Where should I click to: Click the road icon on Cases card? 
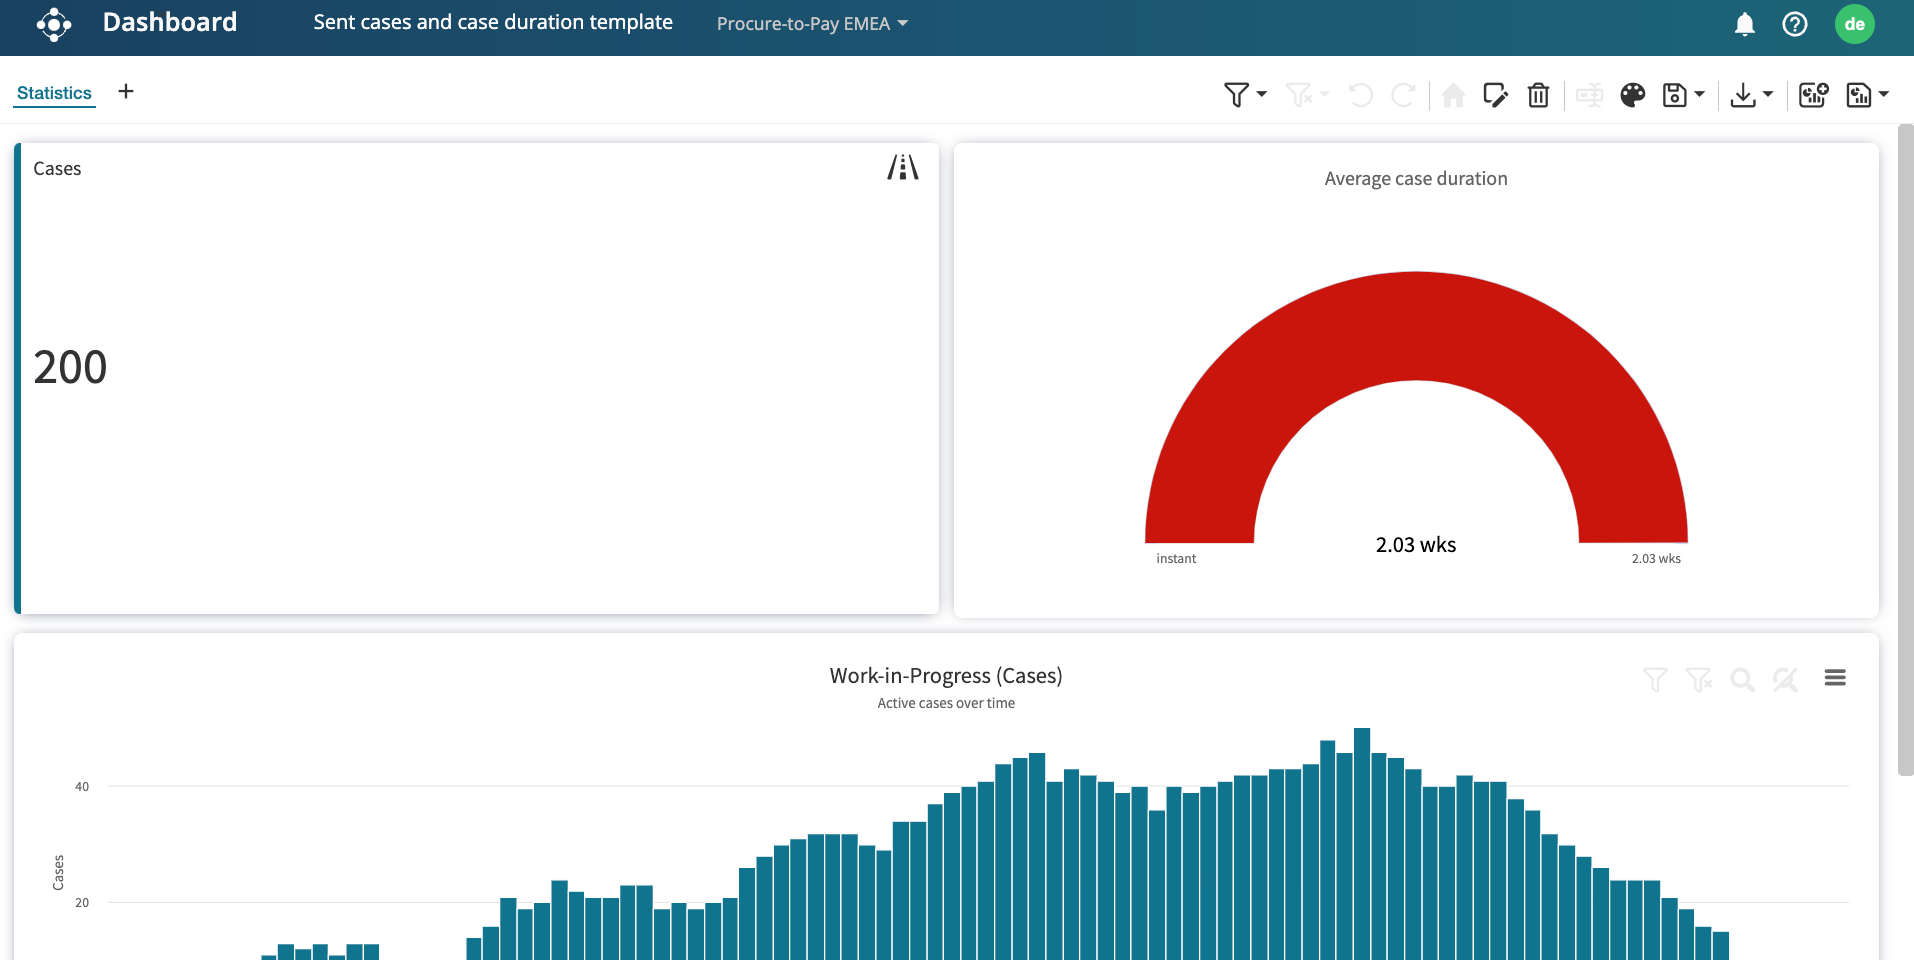pyautogui.click(x=903, y=167)
